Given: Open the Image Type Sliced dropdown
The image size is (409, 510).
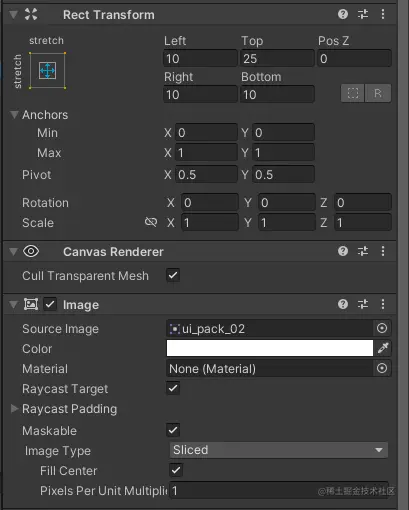Looking at the screenshot, I should (279, 450).
